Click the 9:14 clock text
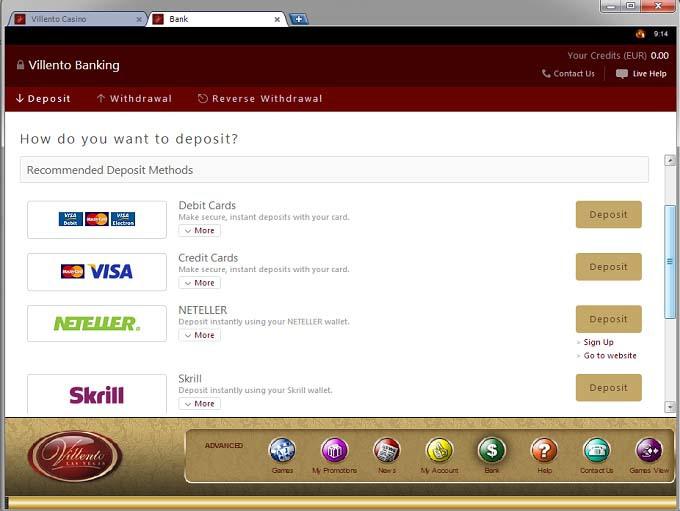 coord(661,34)
